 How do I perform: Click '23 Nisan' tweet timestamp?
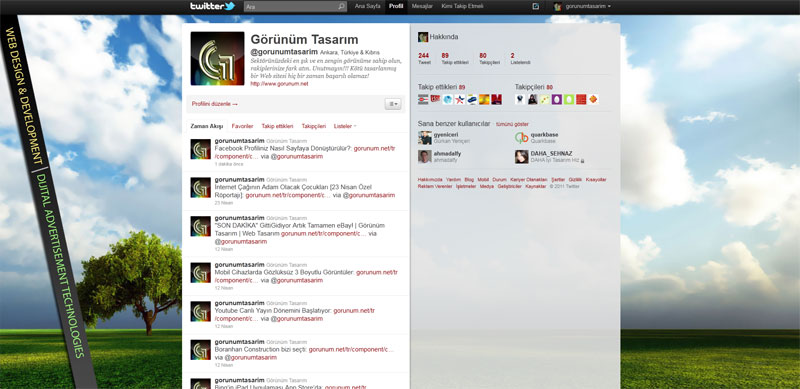coord(223,203)
